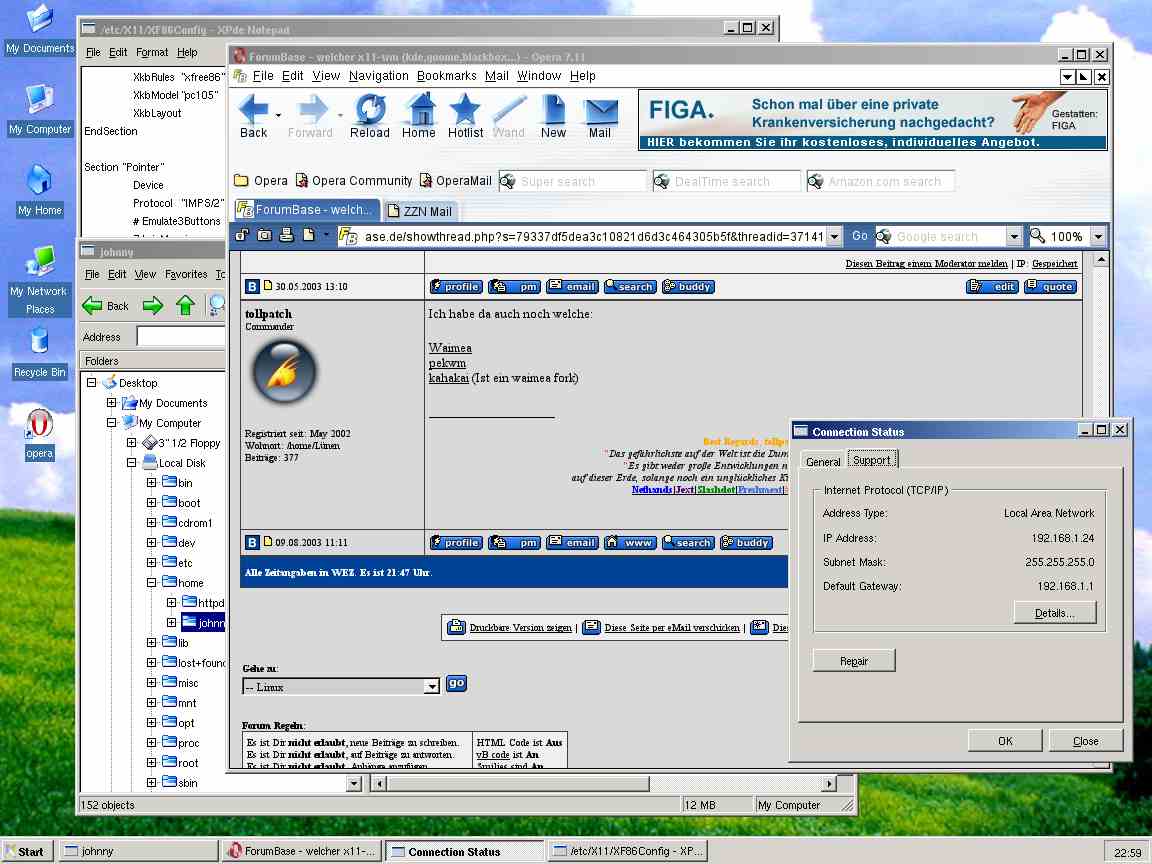This screenshot has height=864, width=1152.
Task: Reload the page in Opera
Action: (x=370, y=116)
